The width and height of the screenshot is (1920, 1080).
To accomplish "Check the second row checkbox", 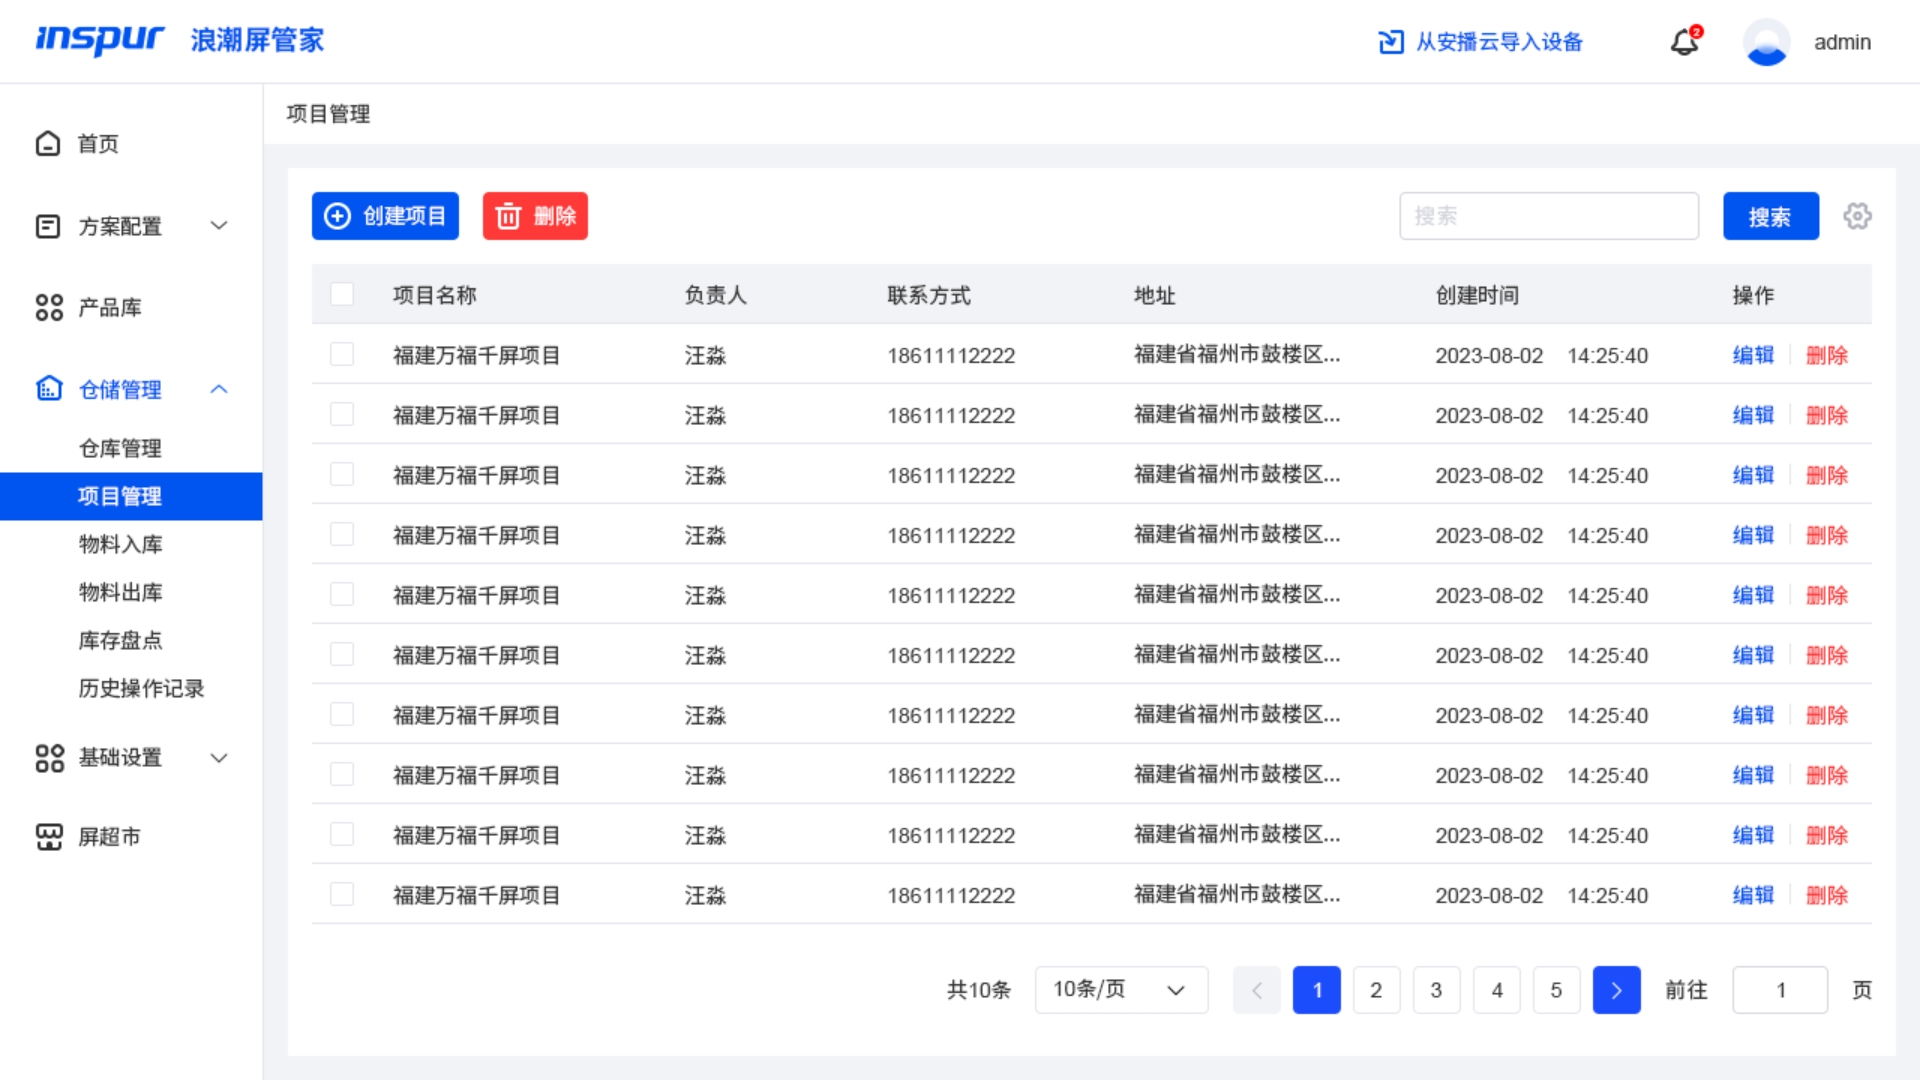I will (x=342, y=414).
